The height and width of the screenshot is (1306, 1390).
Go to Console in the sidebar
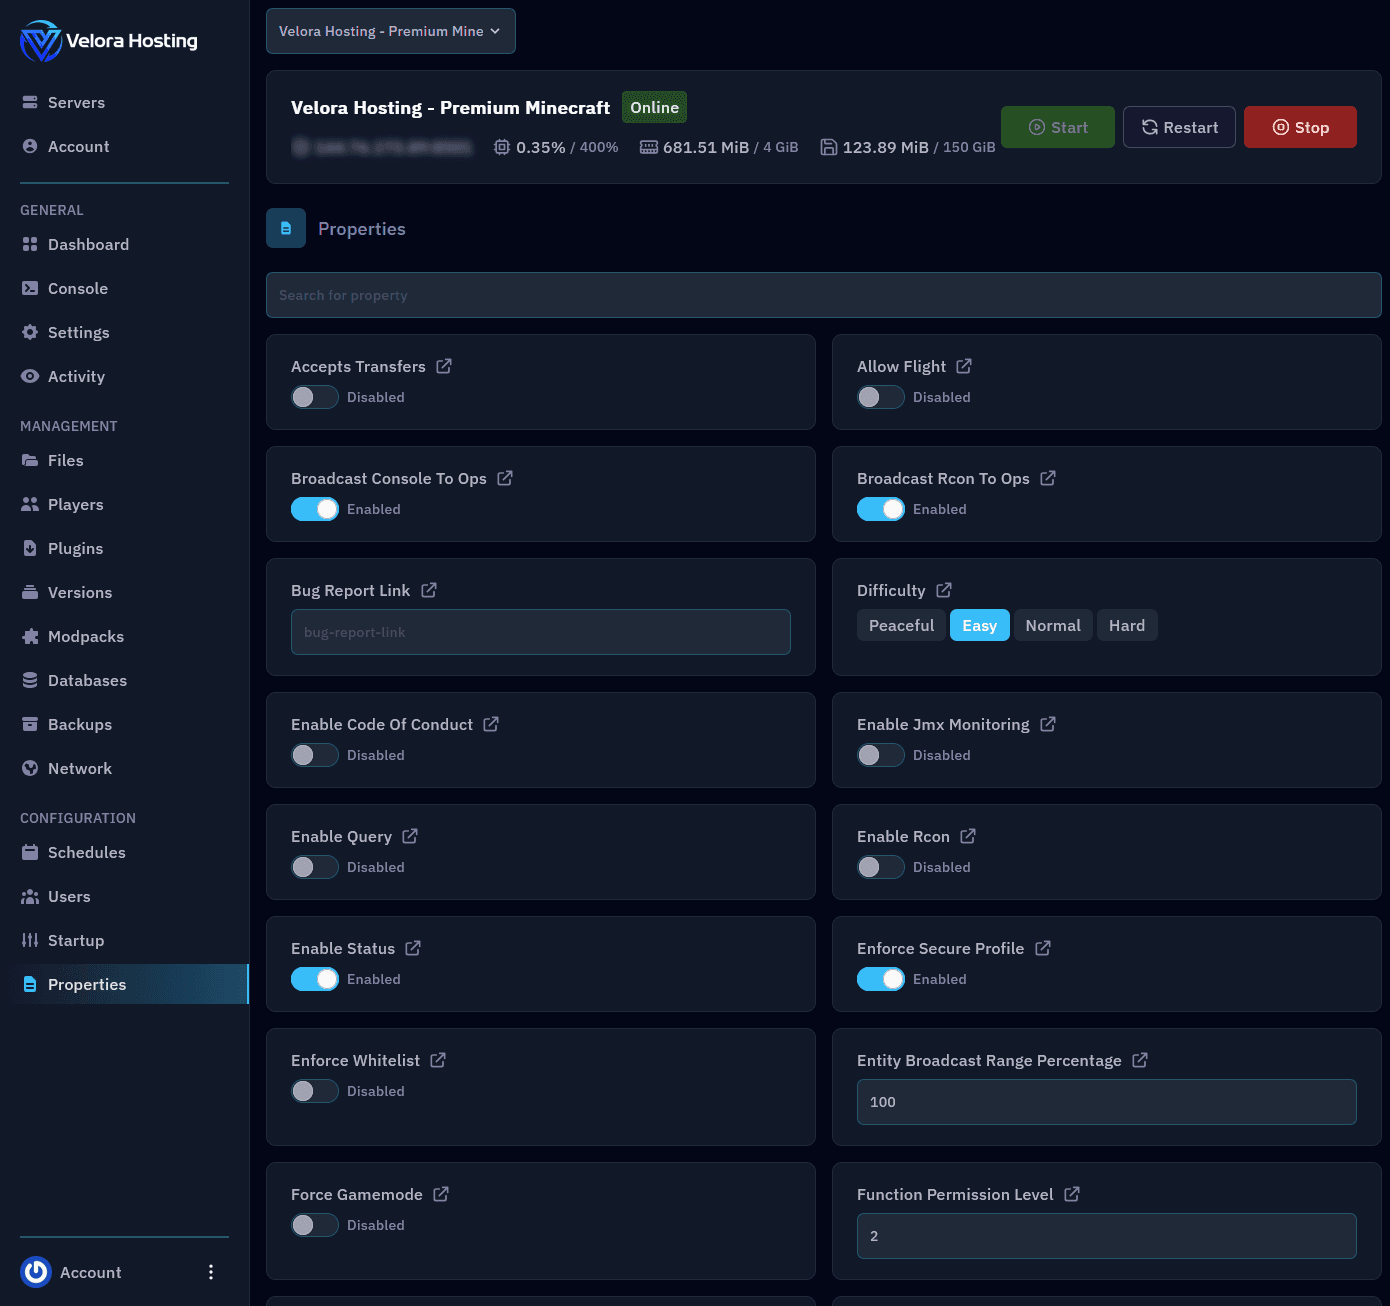pyautogui.click(x=77, y=288)
